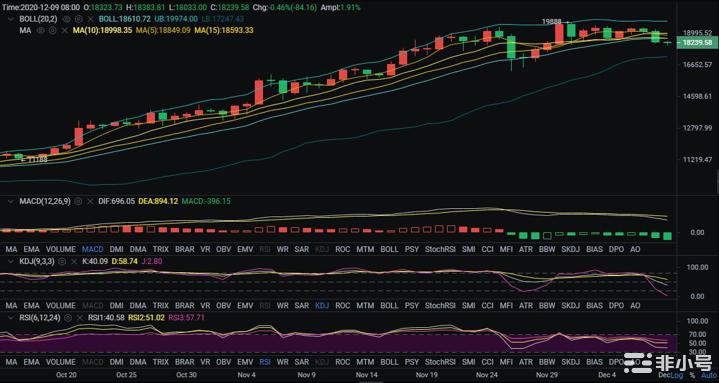Select WR tab in row below RSI chart
Image resolution: width=719 pixels, height=383 pixels.
[282, 362]
